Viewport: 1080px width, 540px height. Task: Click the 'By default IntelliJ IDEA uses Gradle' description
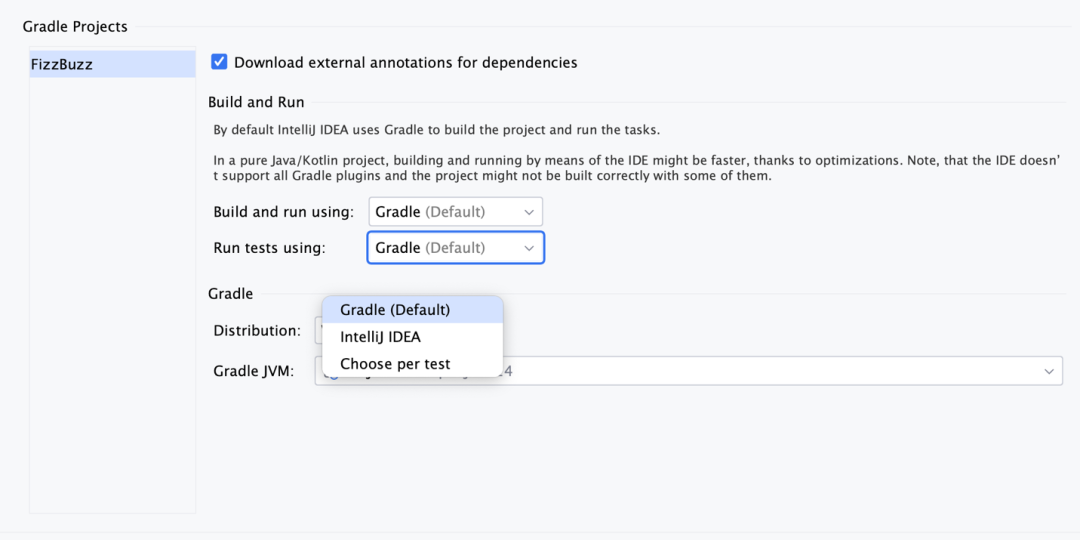click(437, 130)
